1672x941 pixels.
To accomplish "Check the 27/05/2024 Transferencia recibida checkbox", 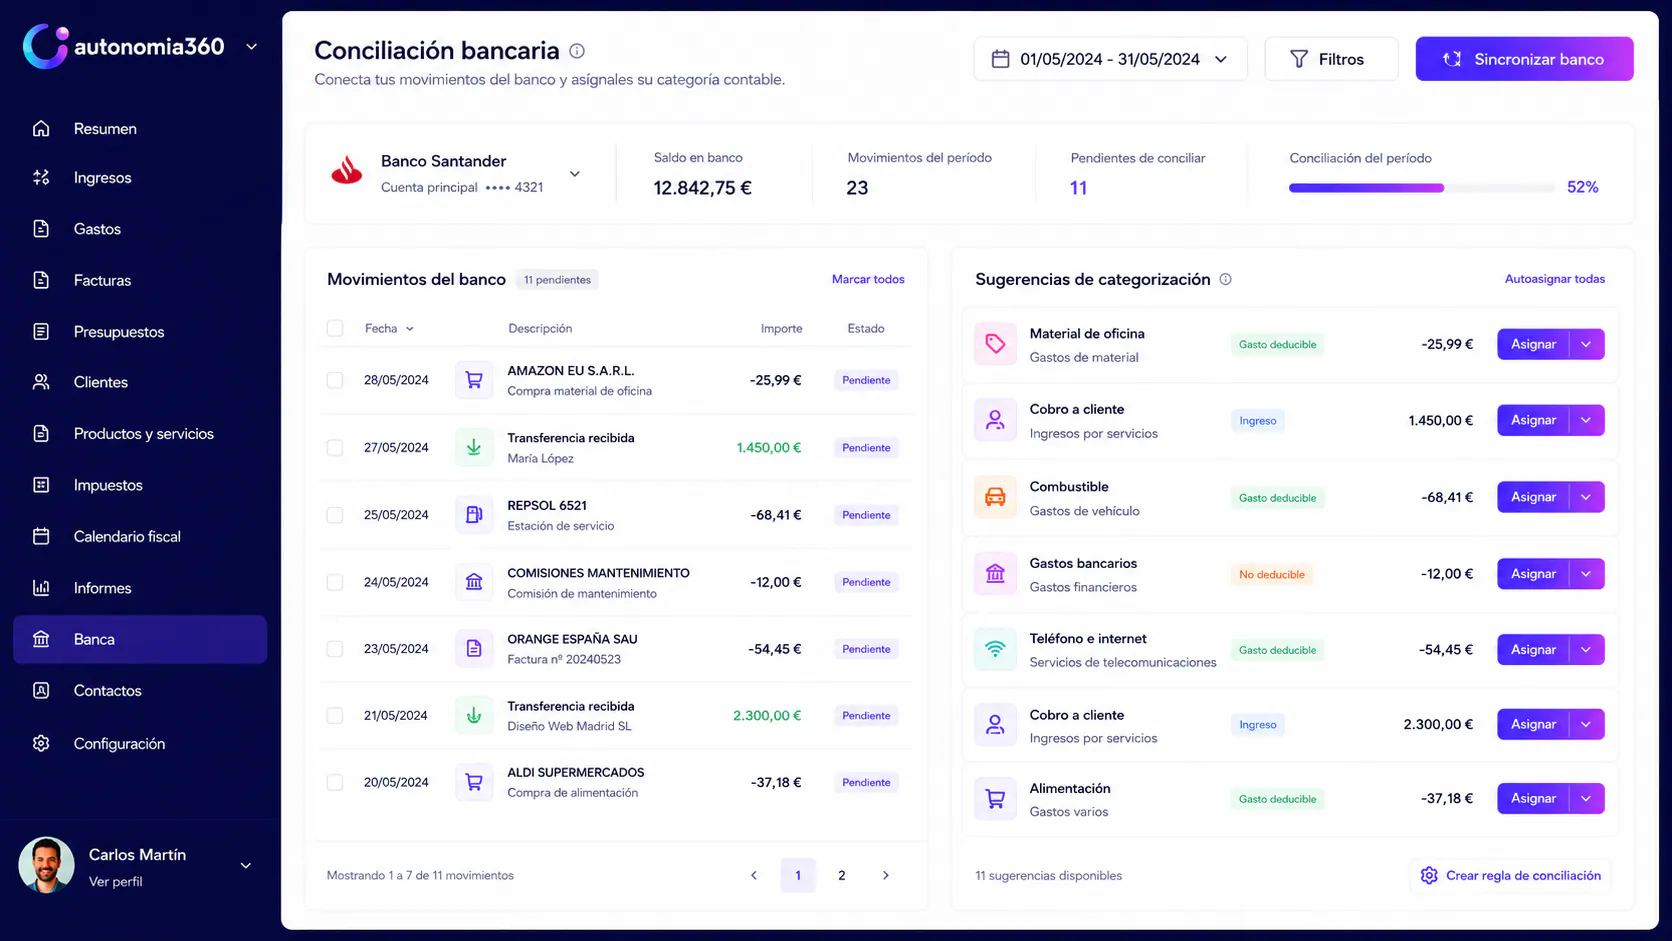I will pos(335,447).
